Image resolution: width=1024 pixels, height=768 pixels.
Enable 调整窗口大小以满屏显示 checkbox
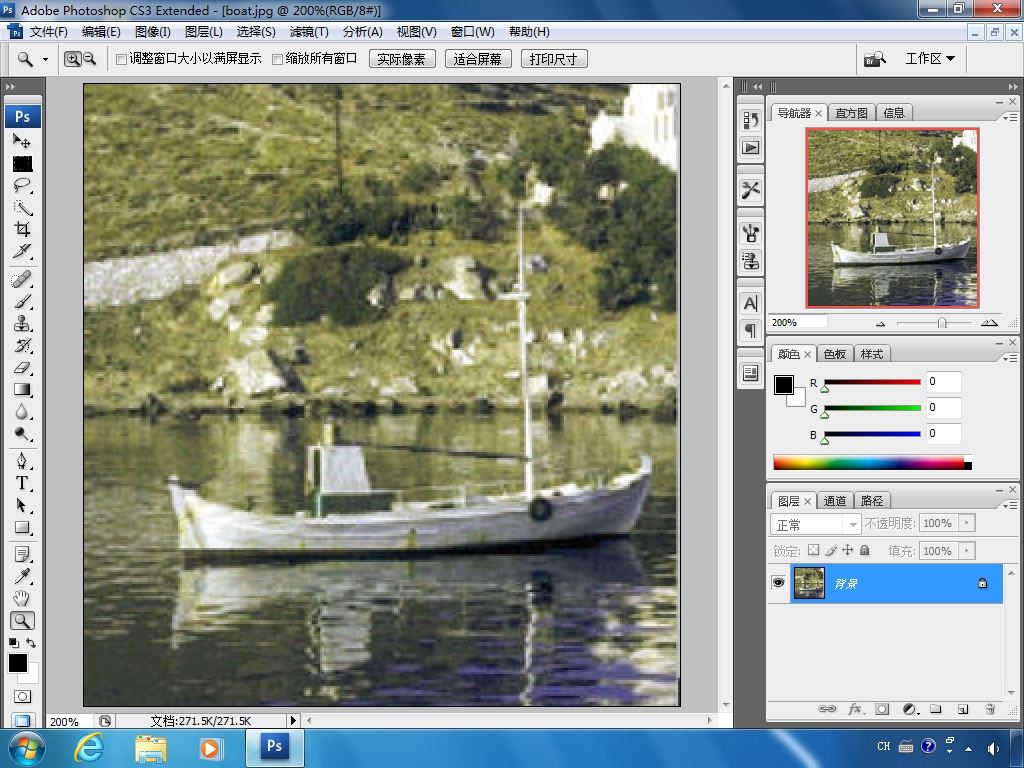(x=121, y=59)
